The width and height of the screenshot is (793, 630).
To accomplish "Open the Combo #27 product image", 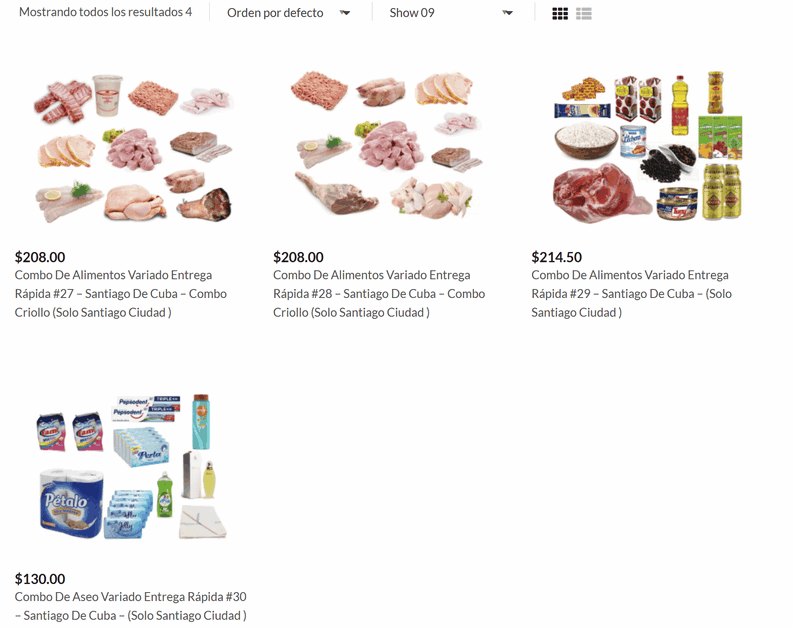I will point(134,147).
